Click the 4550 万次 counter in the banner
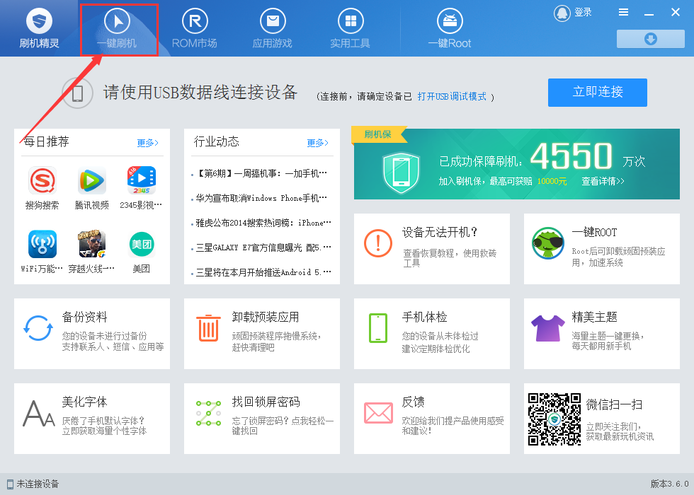Viewport: 694px width, 495px height. [587, 156]
